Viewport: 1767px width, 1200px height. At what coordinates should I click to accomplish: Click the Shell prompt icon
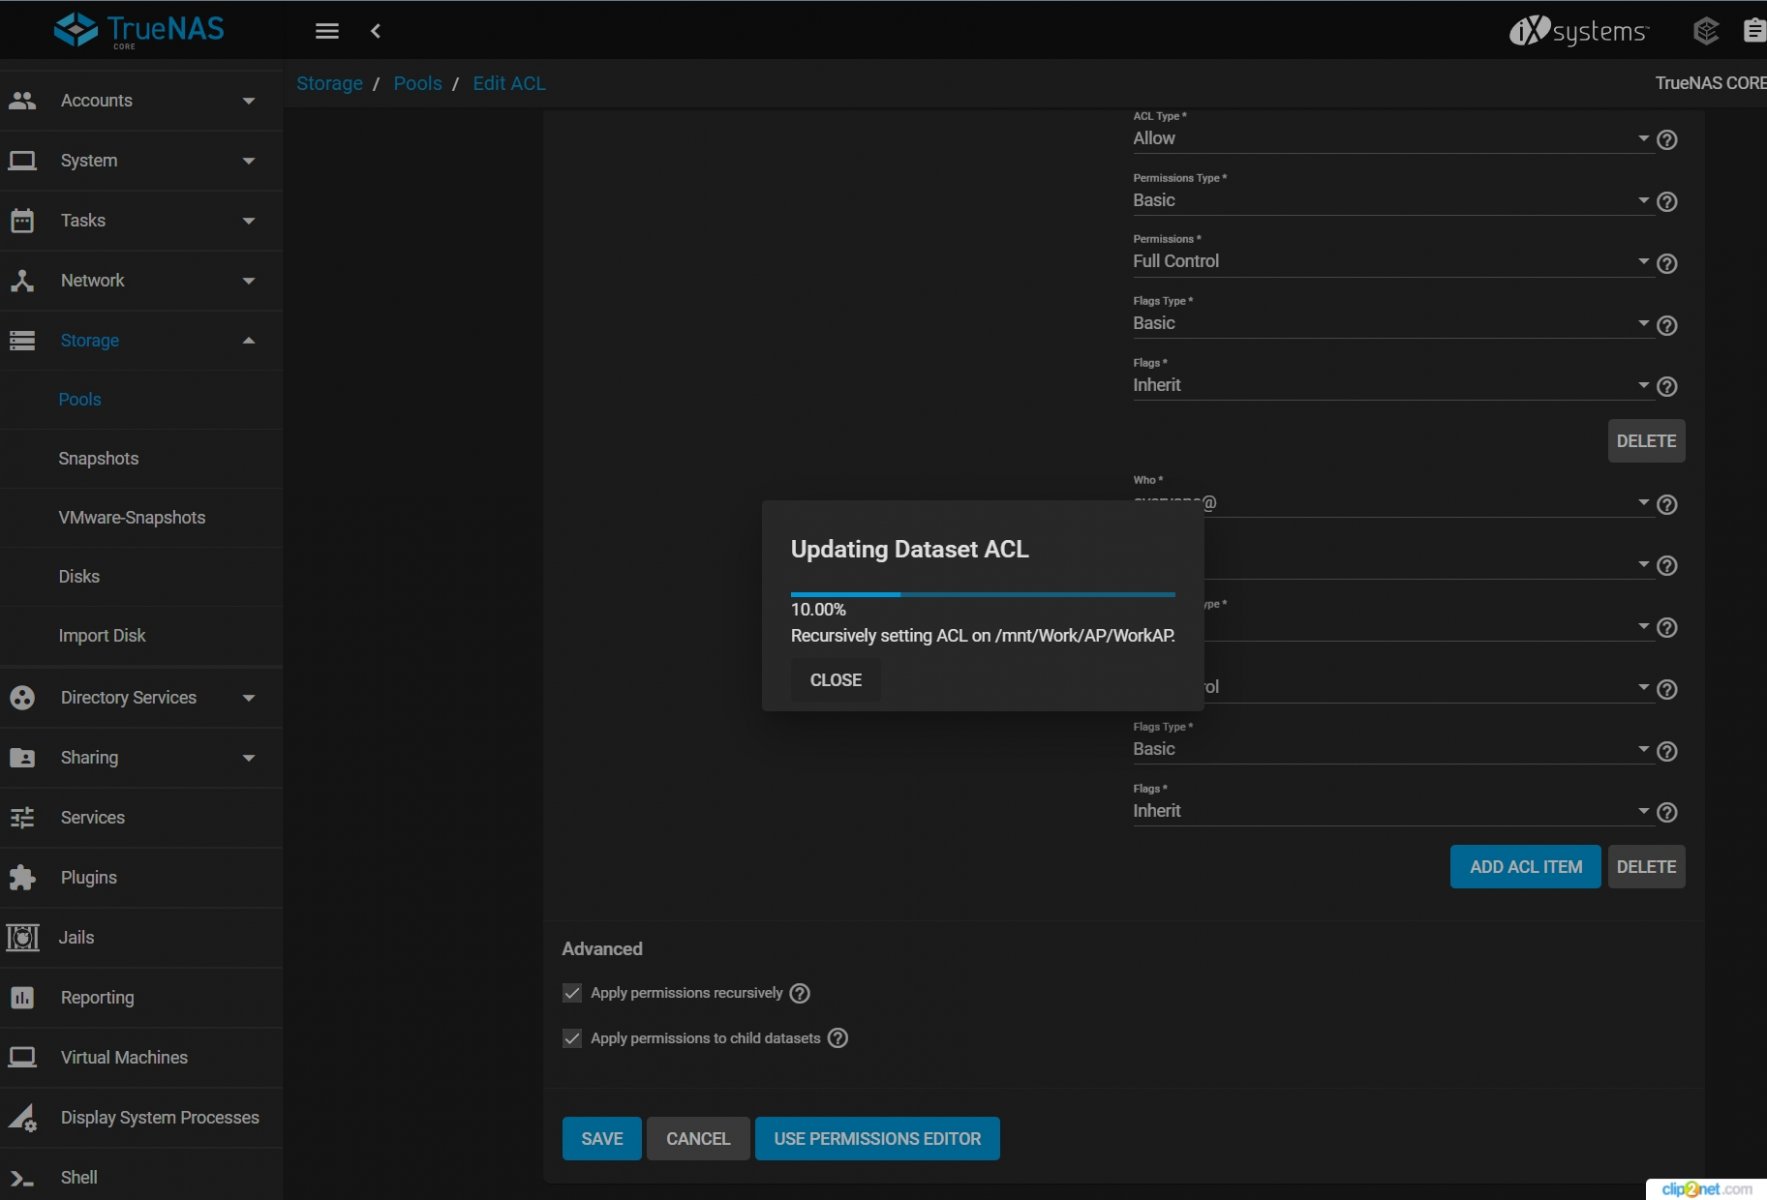[22, 1177]
